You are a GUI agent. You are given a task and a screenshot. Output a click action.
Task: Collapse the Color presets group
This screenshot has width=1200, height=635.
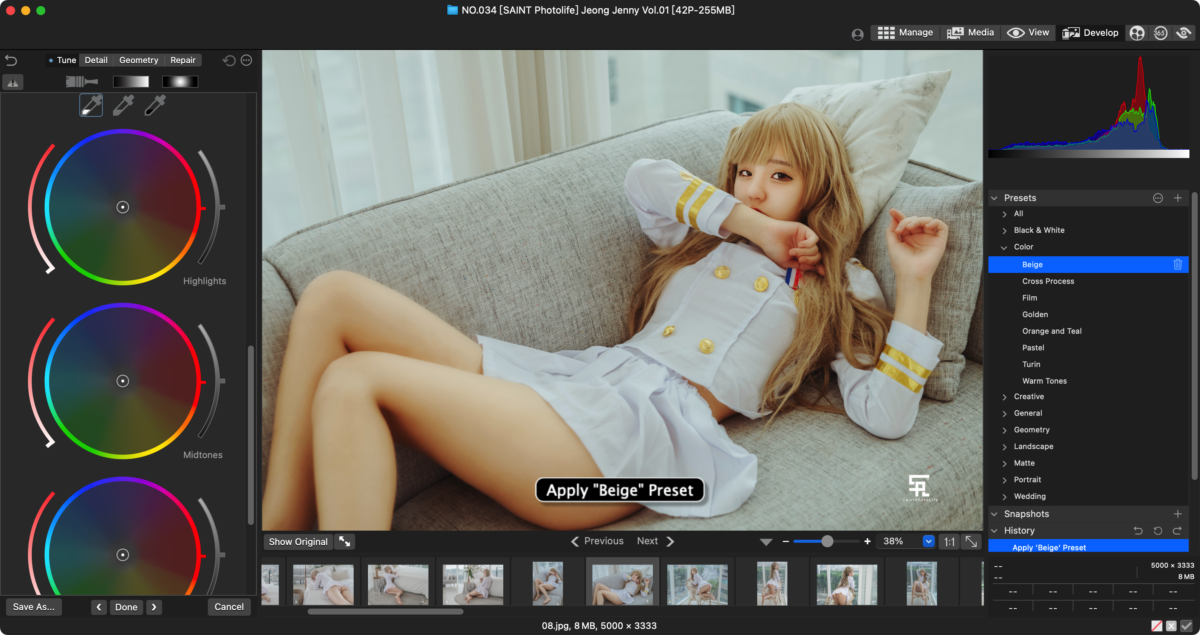tap(1005, 247)
